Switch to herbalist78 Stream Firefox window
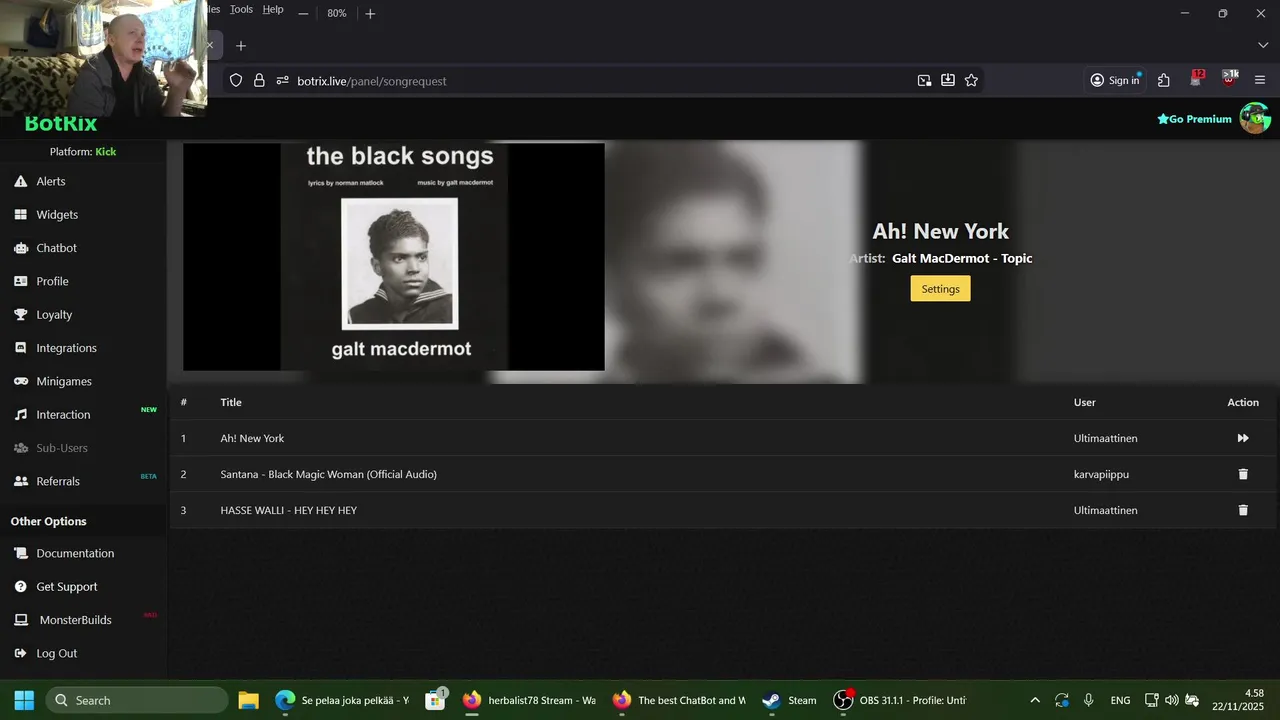The width and height of the screenshot is (1280, 720). click(529, 700)
